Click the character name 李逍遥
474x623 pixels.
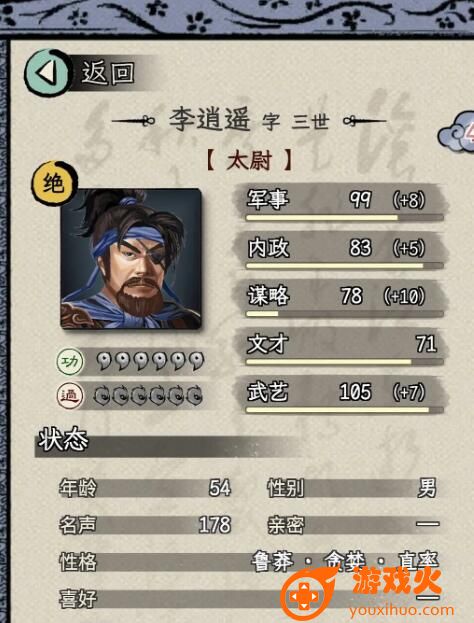210,119
